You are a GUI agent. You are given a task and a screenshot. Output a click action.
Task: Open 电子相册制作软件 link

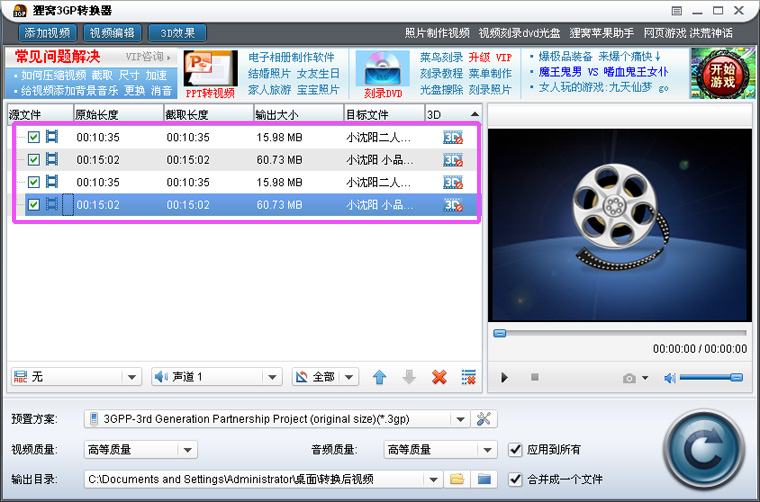(x=291, y=57)
